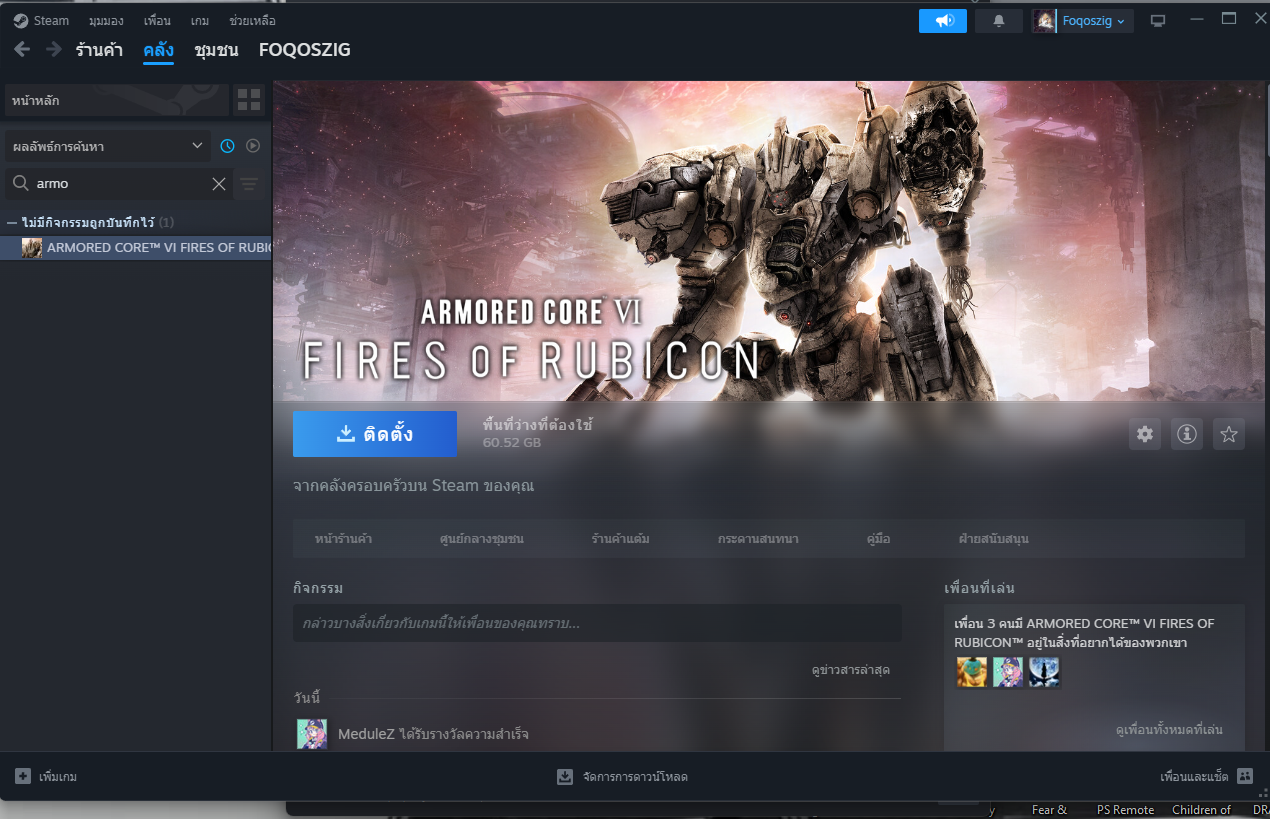
Task: Open the เพื่อน menu
Action: [157, 21]
